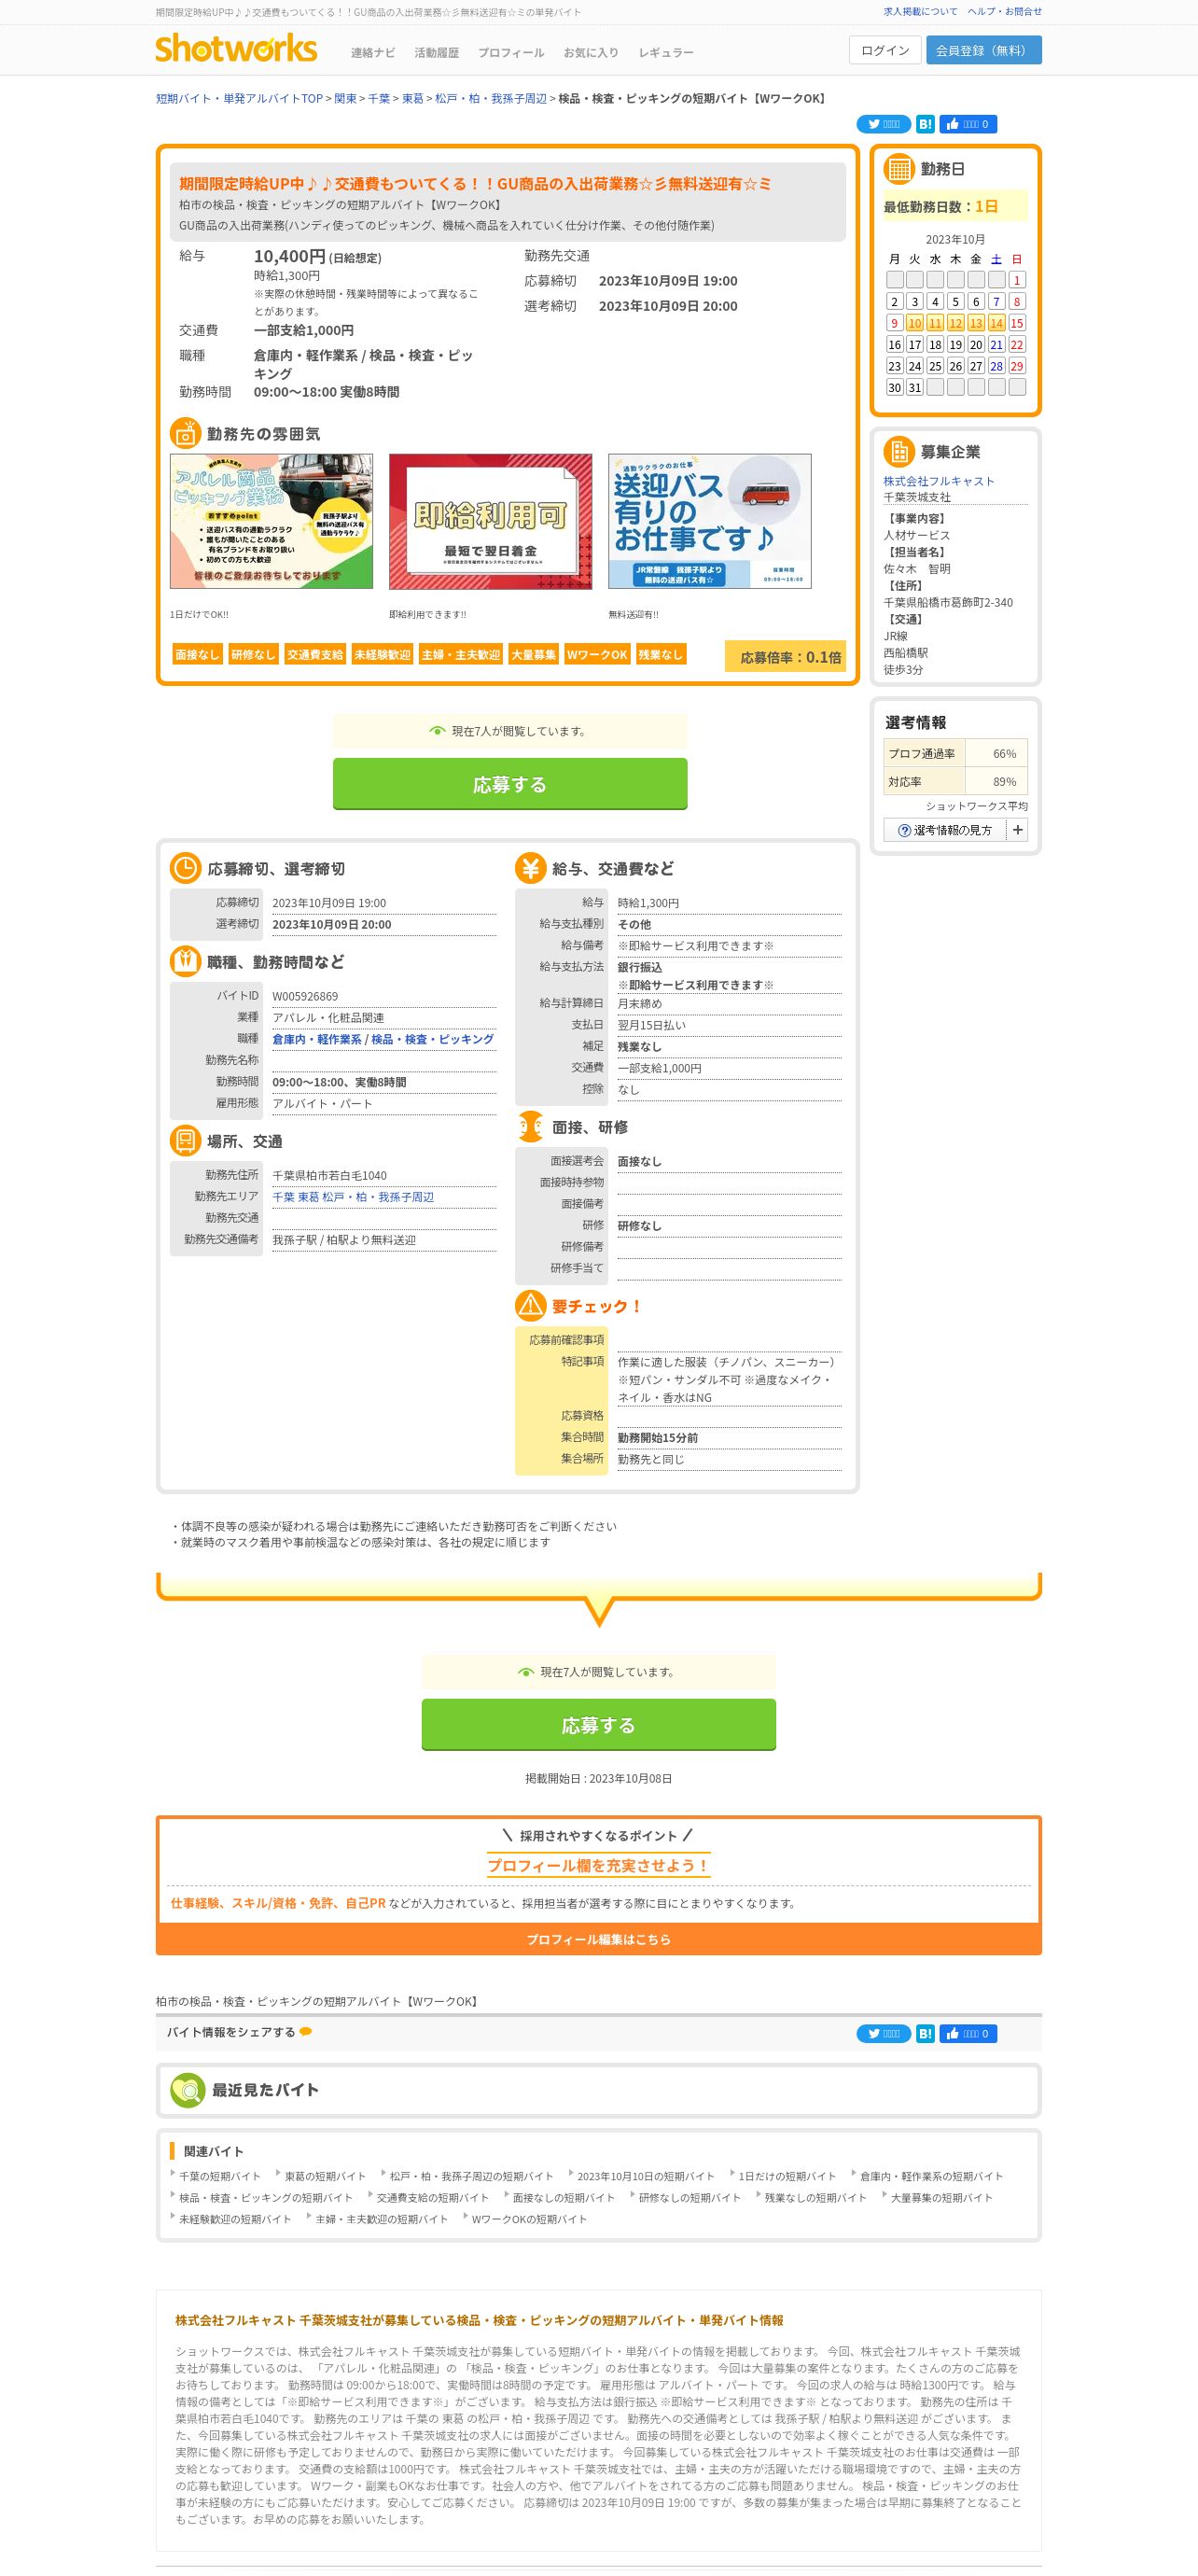Image resolution: width=1198 pixels, height=2576 pixels.
Task: Select October 10 on the calendar
Action: click(915, 323)
